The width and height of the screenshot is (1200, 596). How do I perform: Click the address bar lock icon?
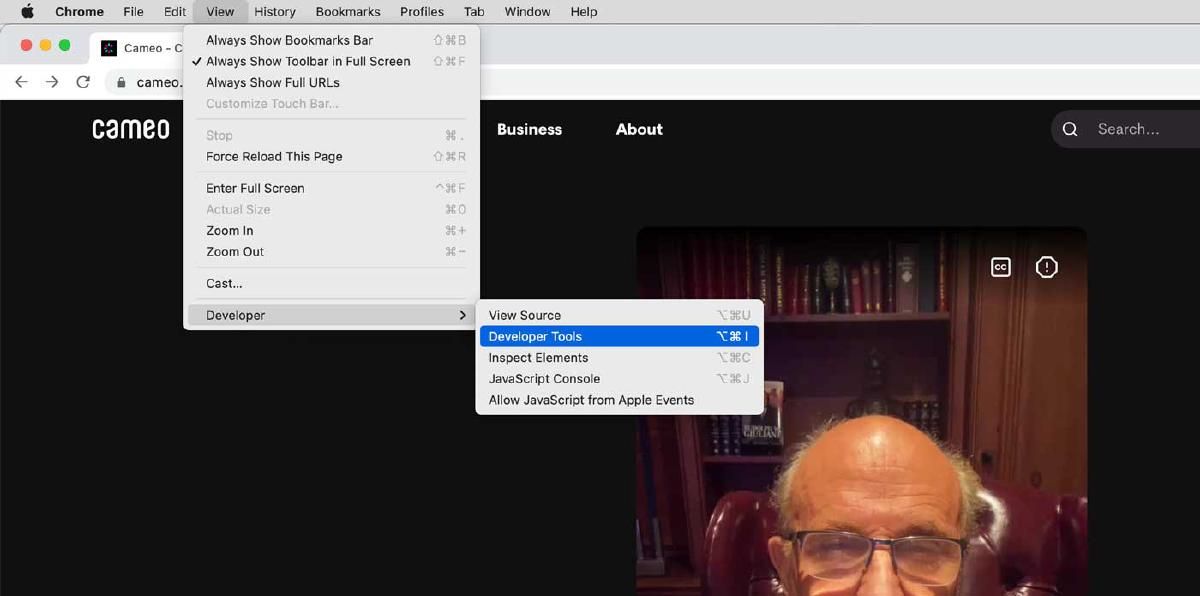(x=121, y=83)
